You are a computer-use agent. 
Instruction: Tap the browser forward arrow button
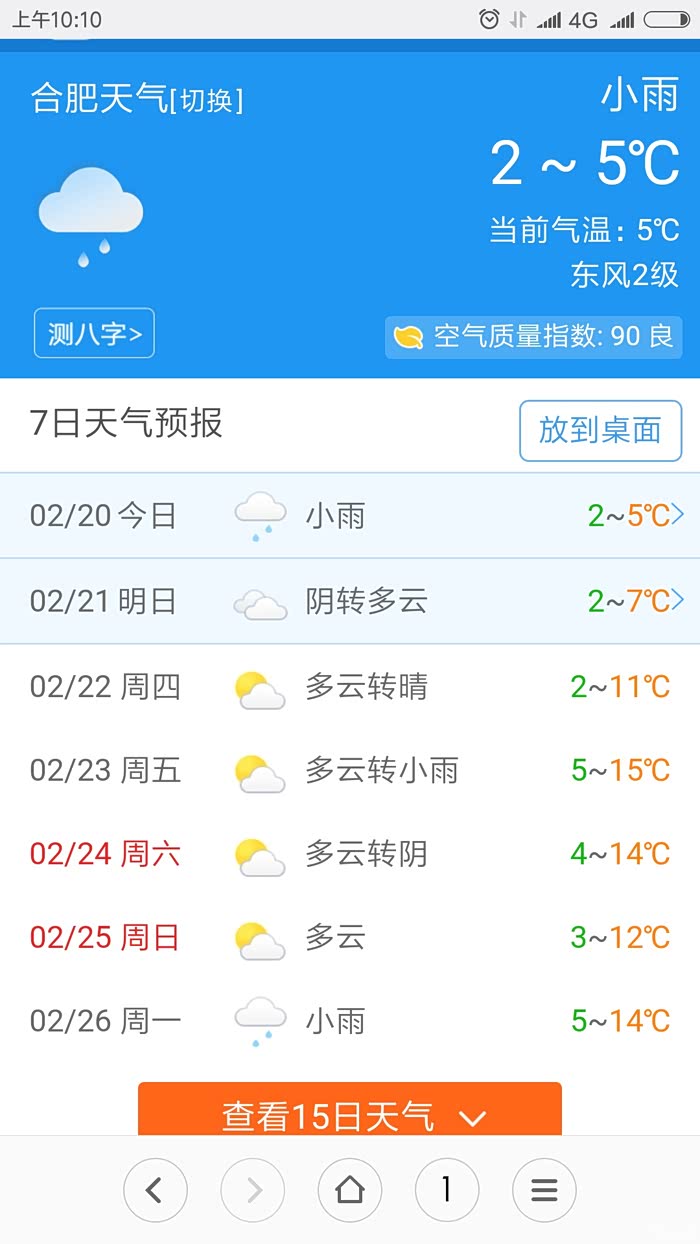click(x=252, y=1190)
